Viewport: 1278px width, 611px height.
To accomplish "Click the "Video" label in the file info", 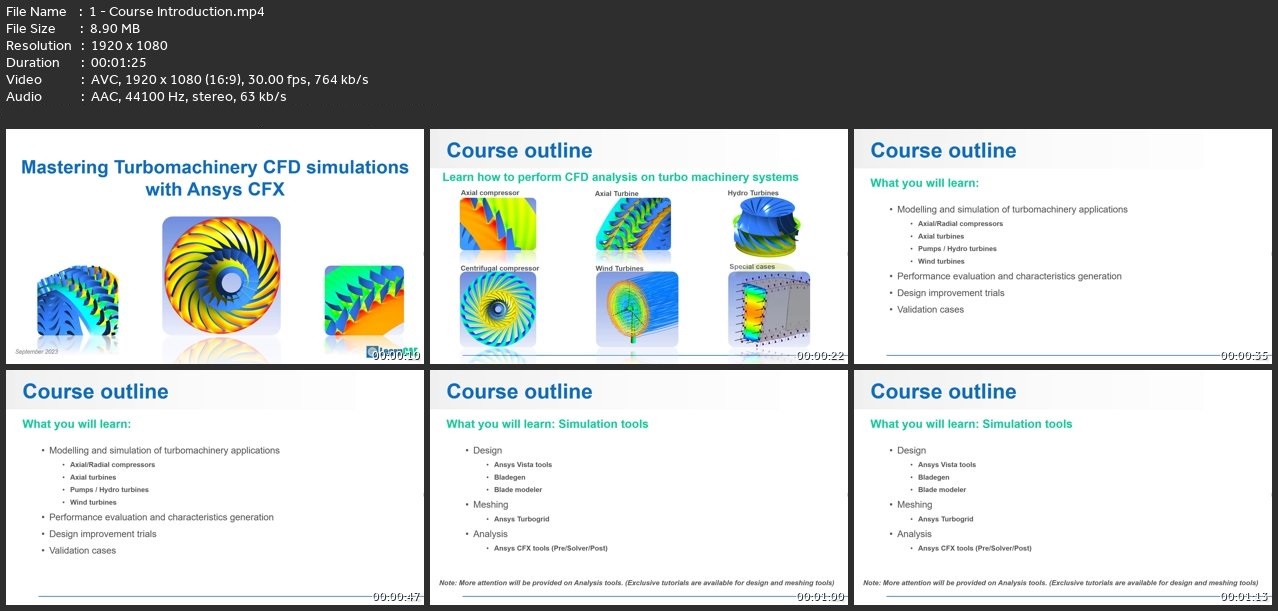I will [24, 80].
